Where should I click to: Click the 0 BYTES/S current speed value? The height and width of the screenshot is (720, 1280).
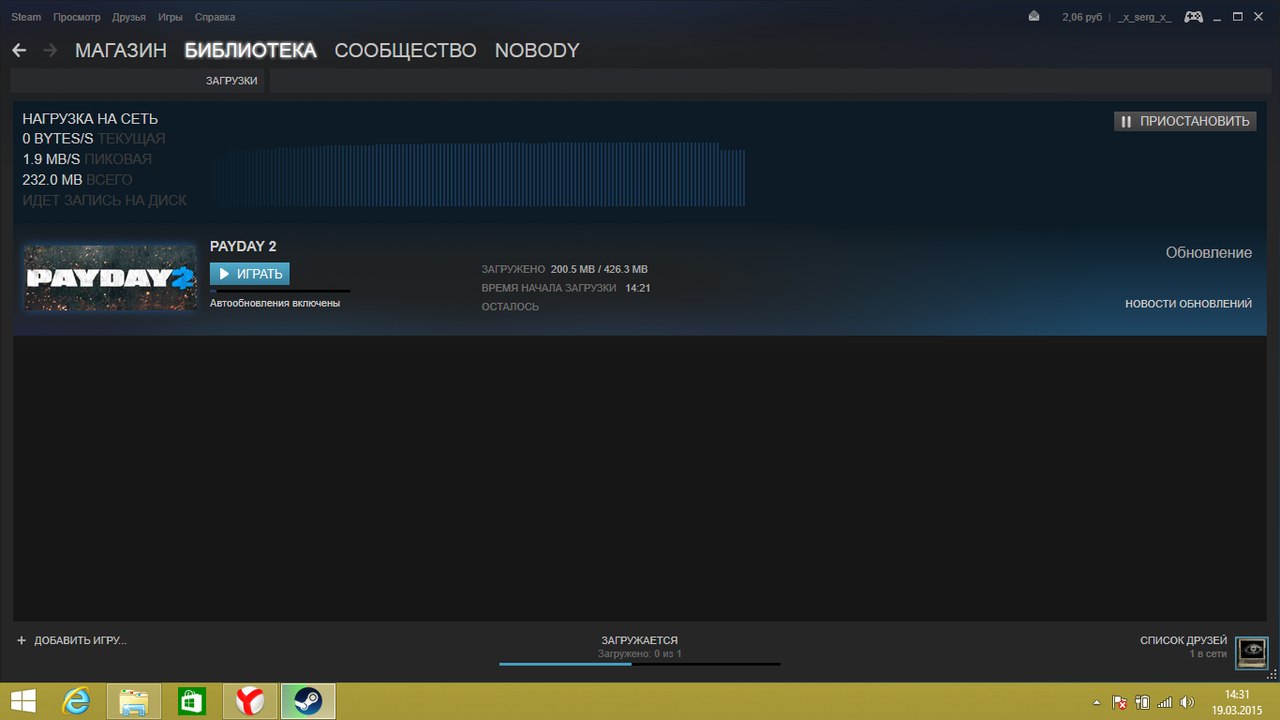pos(58,139)
